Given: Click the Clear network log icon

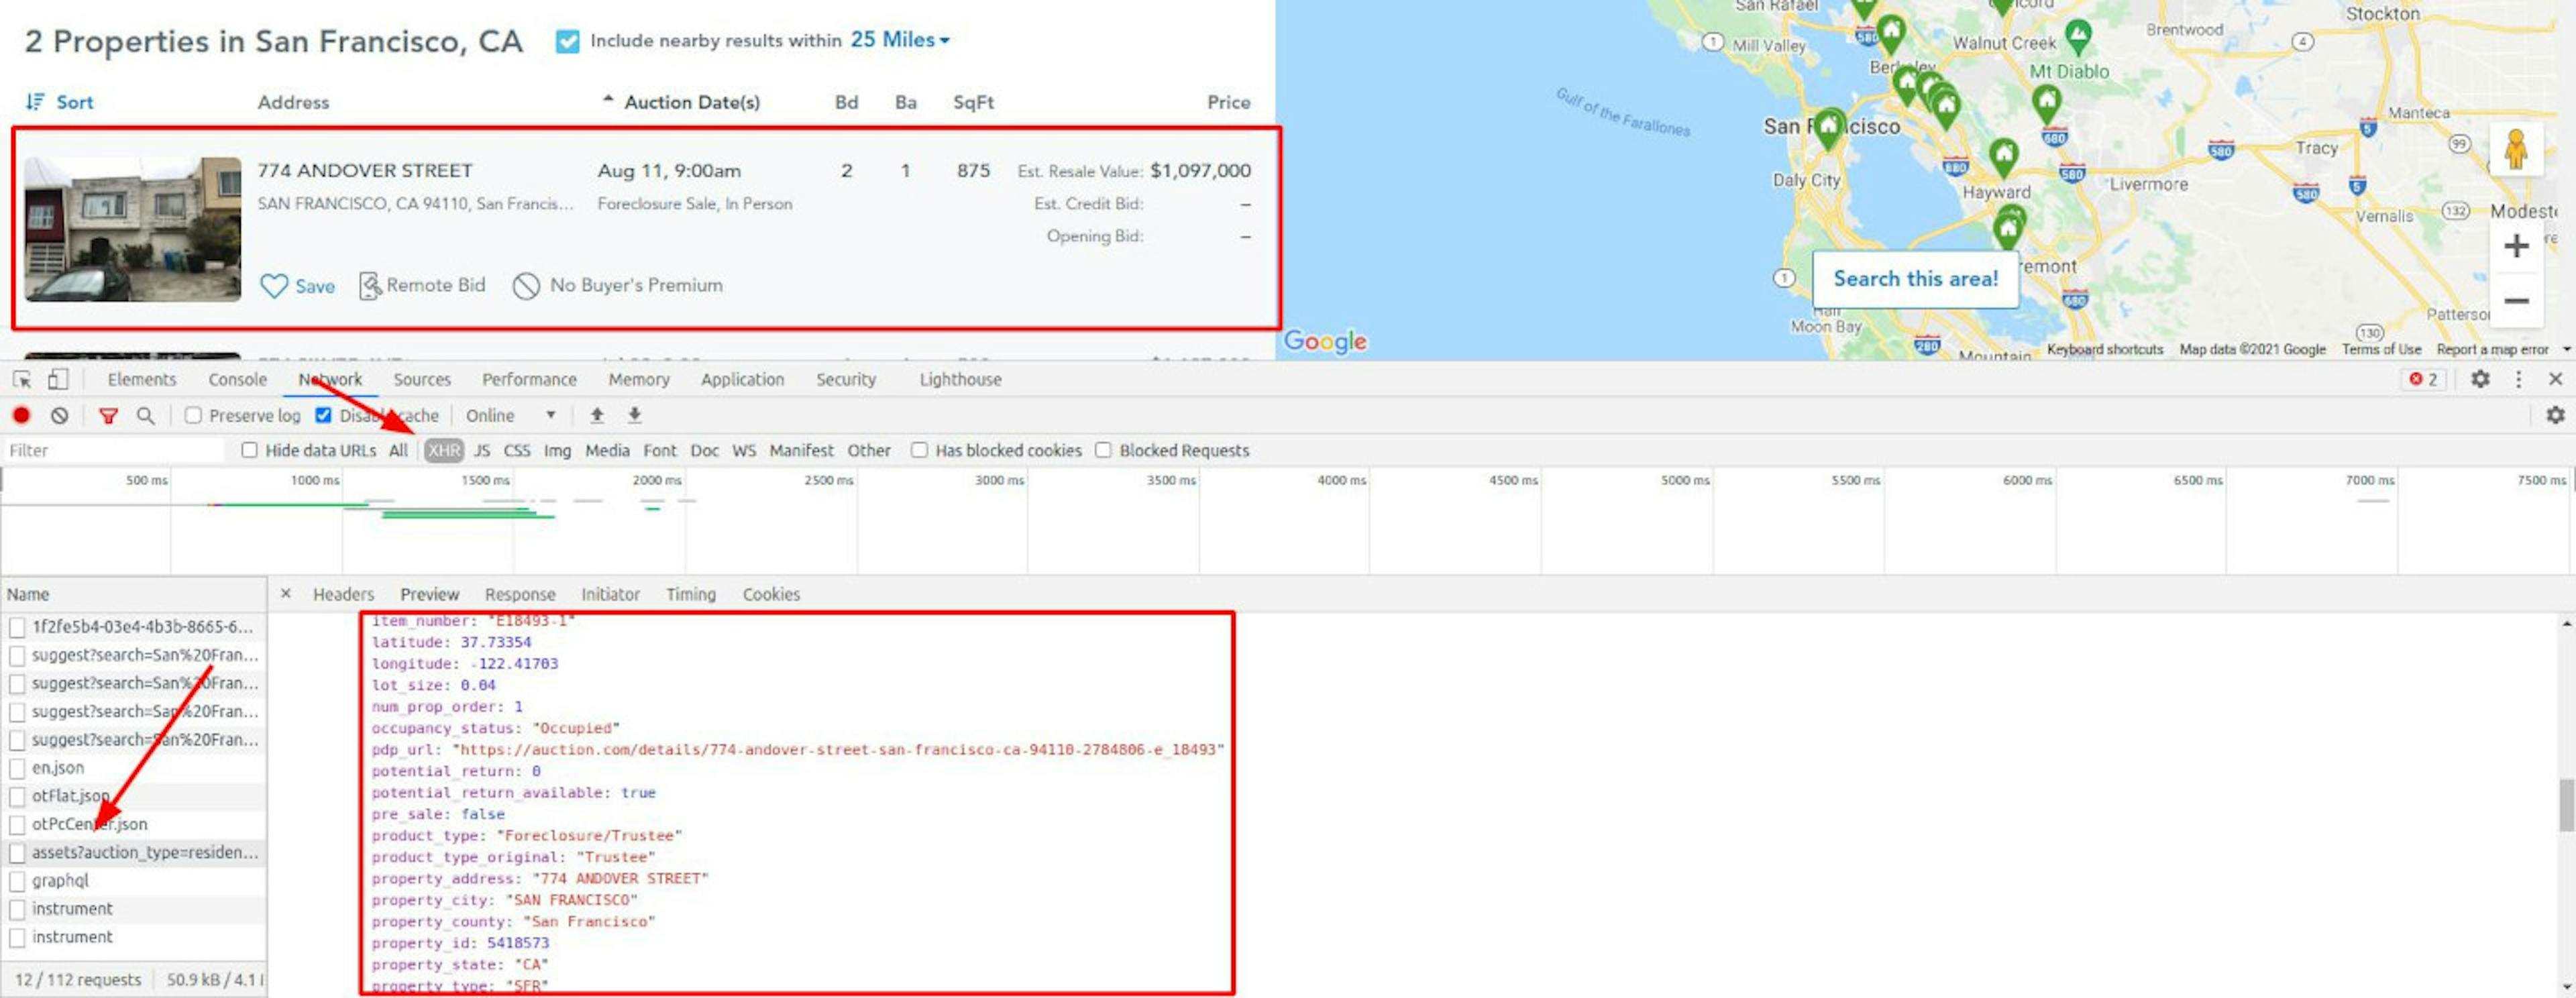Looking at the screenshot, I should (59, 415).
